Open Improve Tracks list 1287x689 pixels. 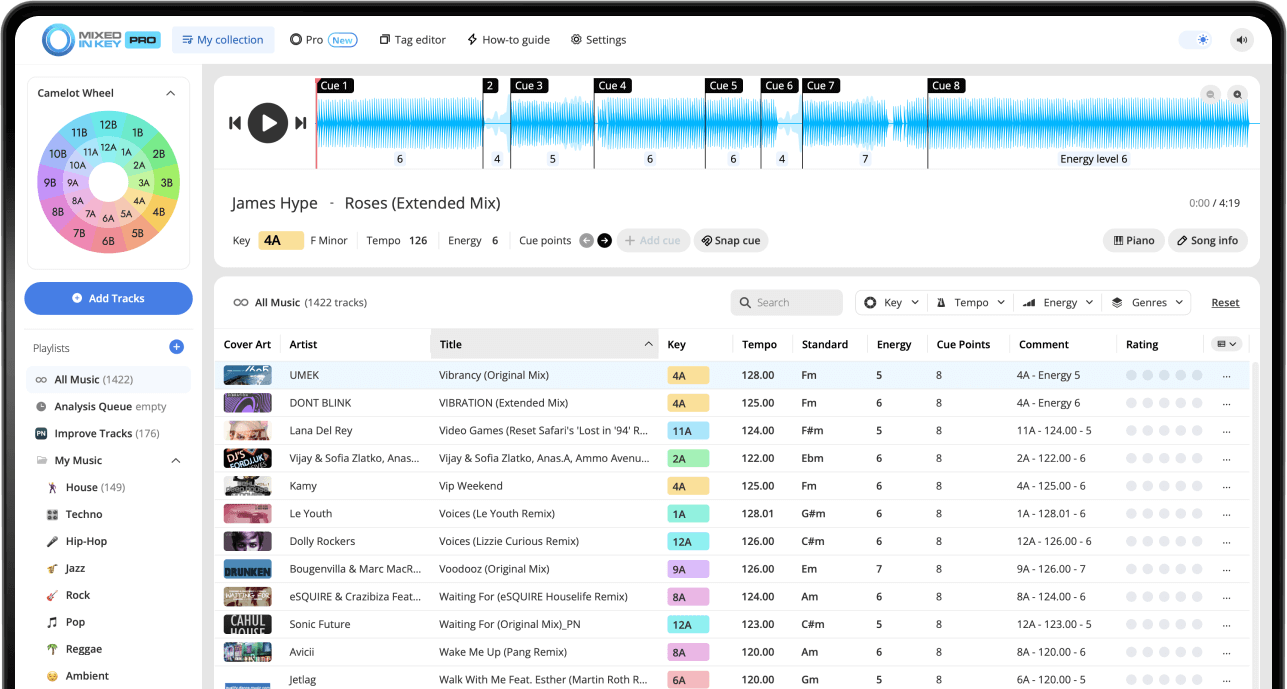point(108,433)
